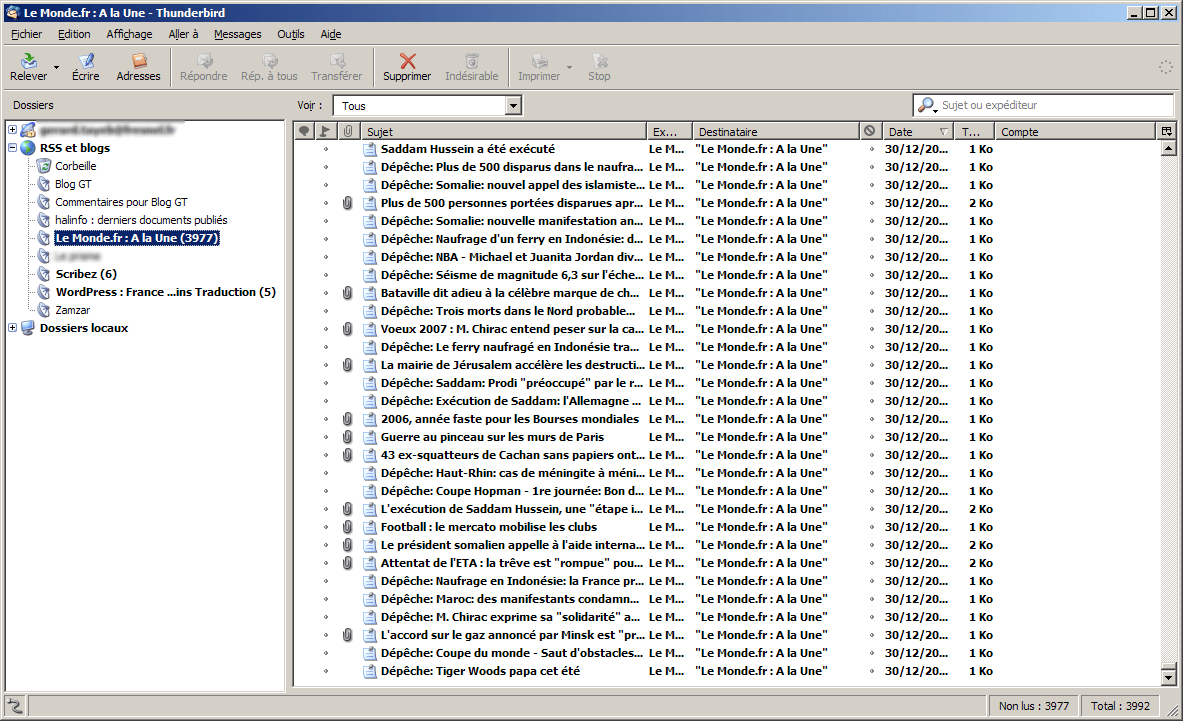Toggle read status of Saddam Hussein a été exécuté
The image size is (1183, 721).
(326, 149)
